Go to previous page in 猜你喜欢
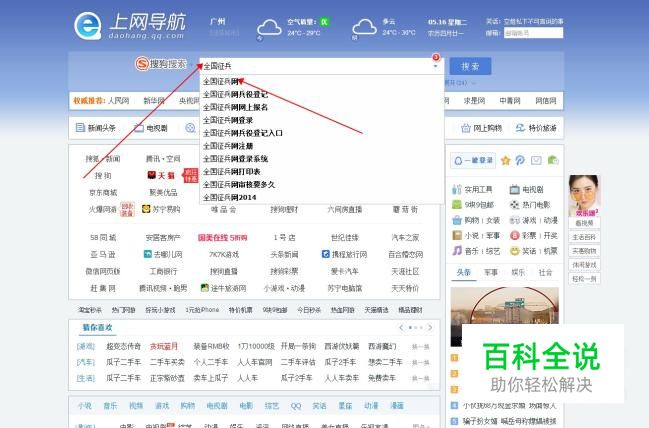This screenshot has height=428, width=649. coord(401,327)
